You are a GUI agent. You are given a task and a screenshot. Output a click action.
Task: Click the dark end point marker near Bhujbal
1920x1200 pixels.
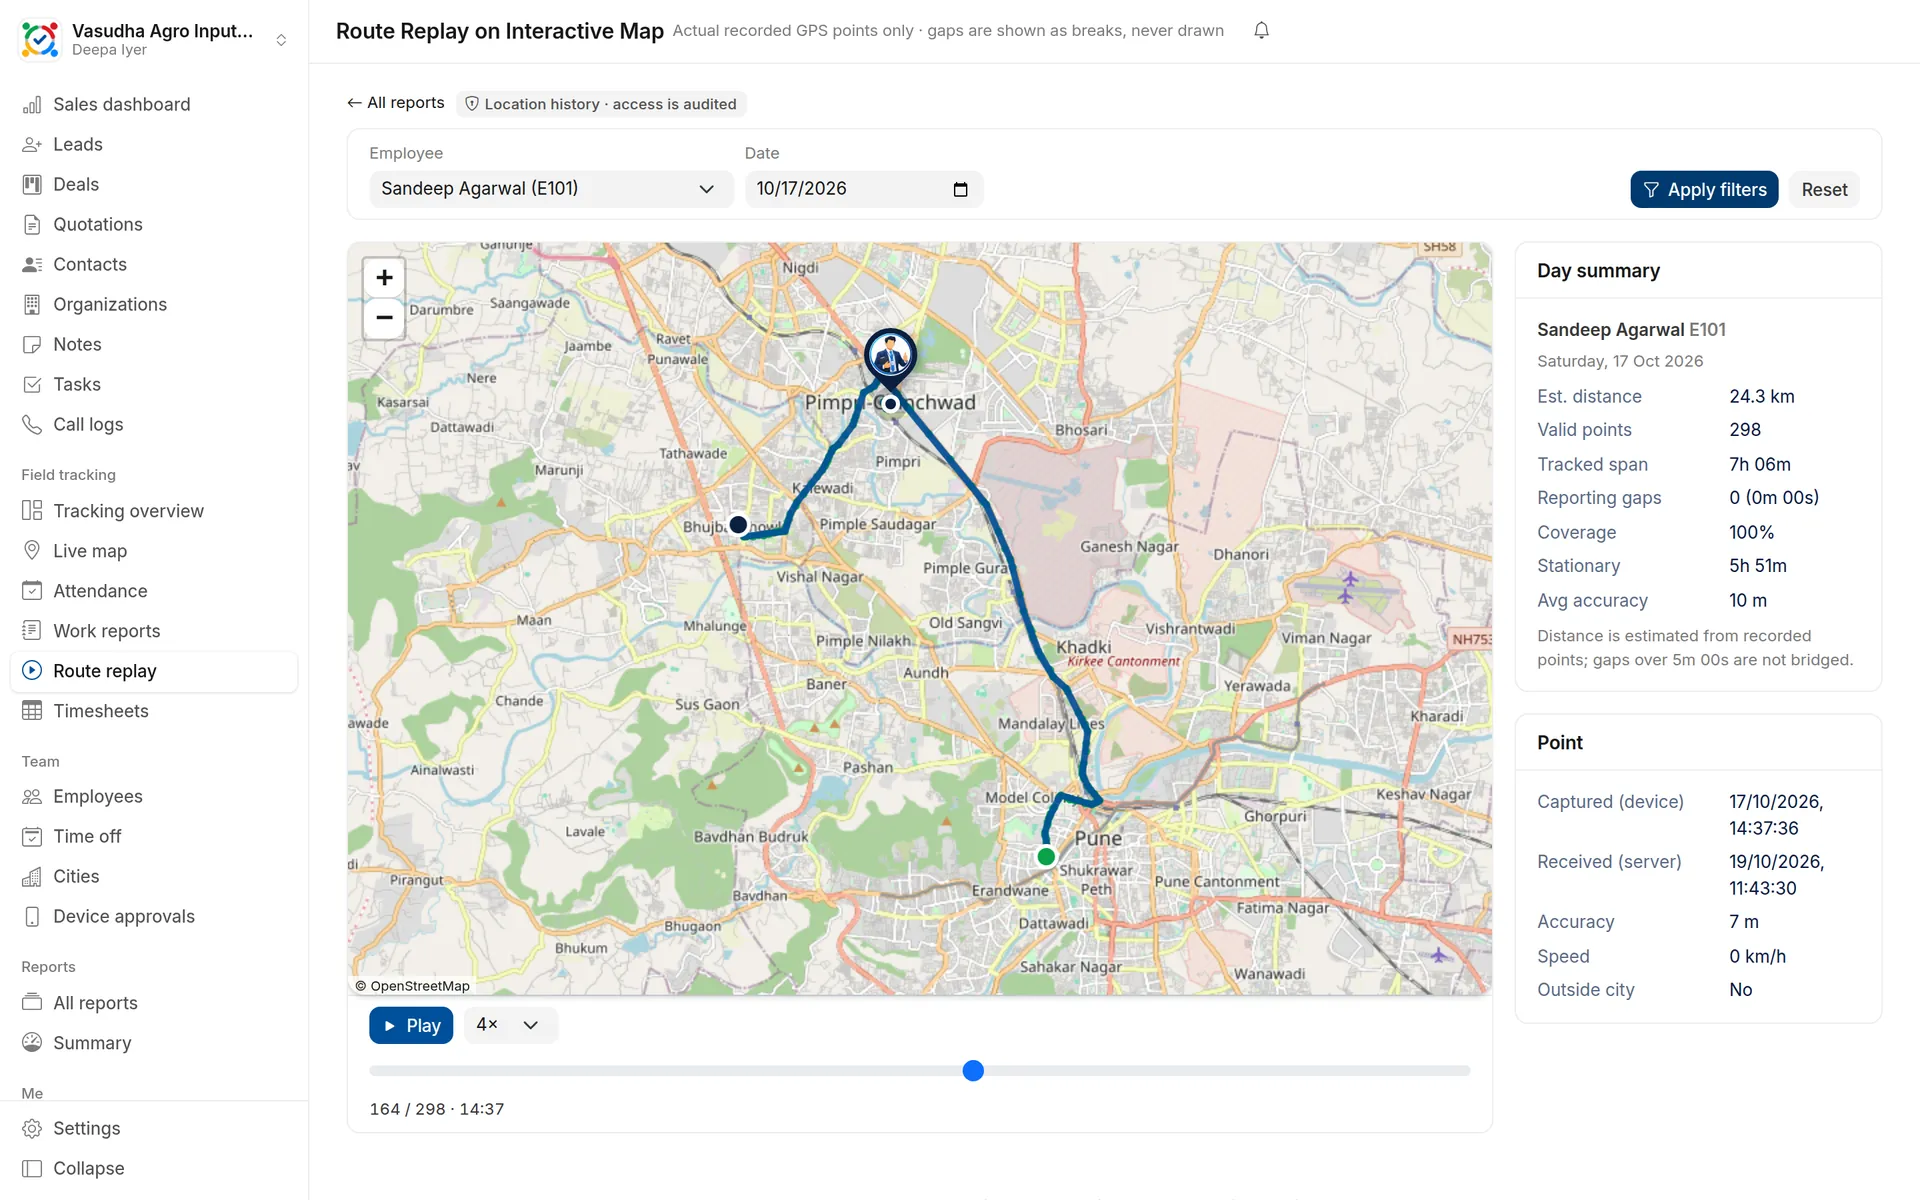click(738, 524)
